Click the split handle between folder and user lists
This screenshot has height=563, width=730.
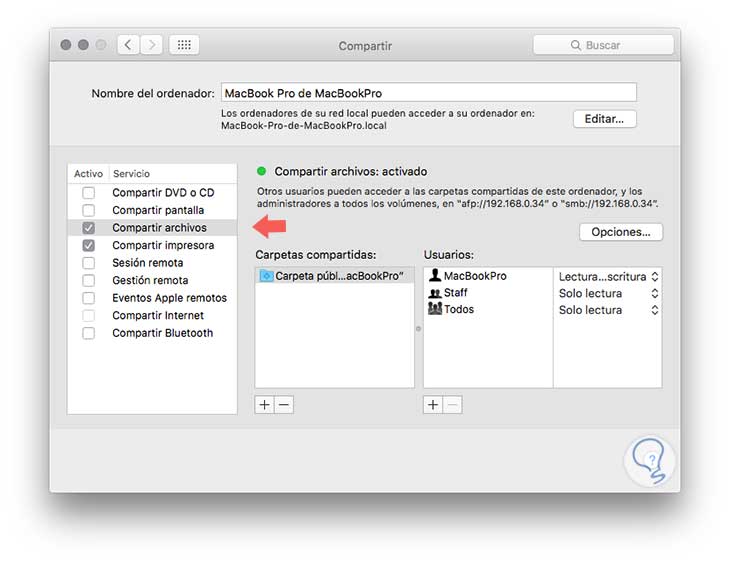pyautogui.click(x=419, y=329)
